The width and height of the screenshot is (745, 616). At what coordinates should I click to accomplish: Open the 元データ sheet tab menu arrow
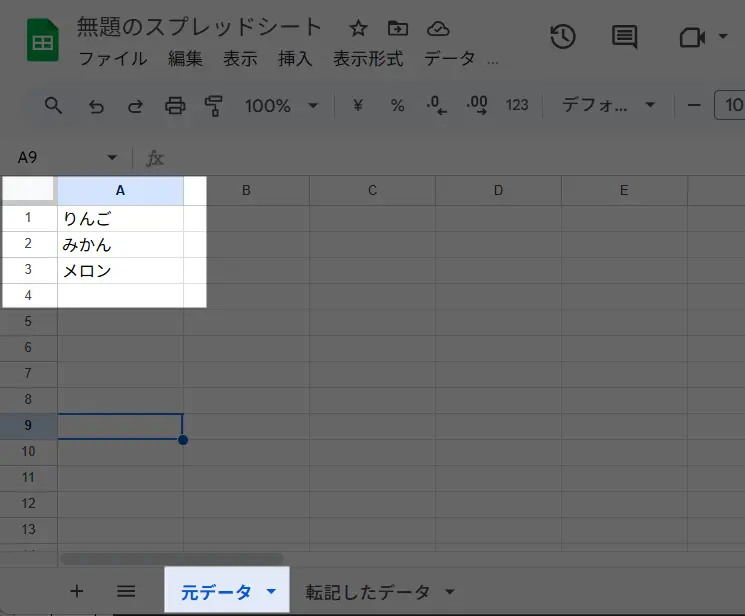(x=271, y=592)
